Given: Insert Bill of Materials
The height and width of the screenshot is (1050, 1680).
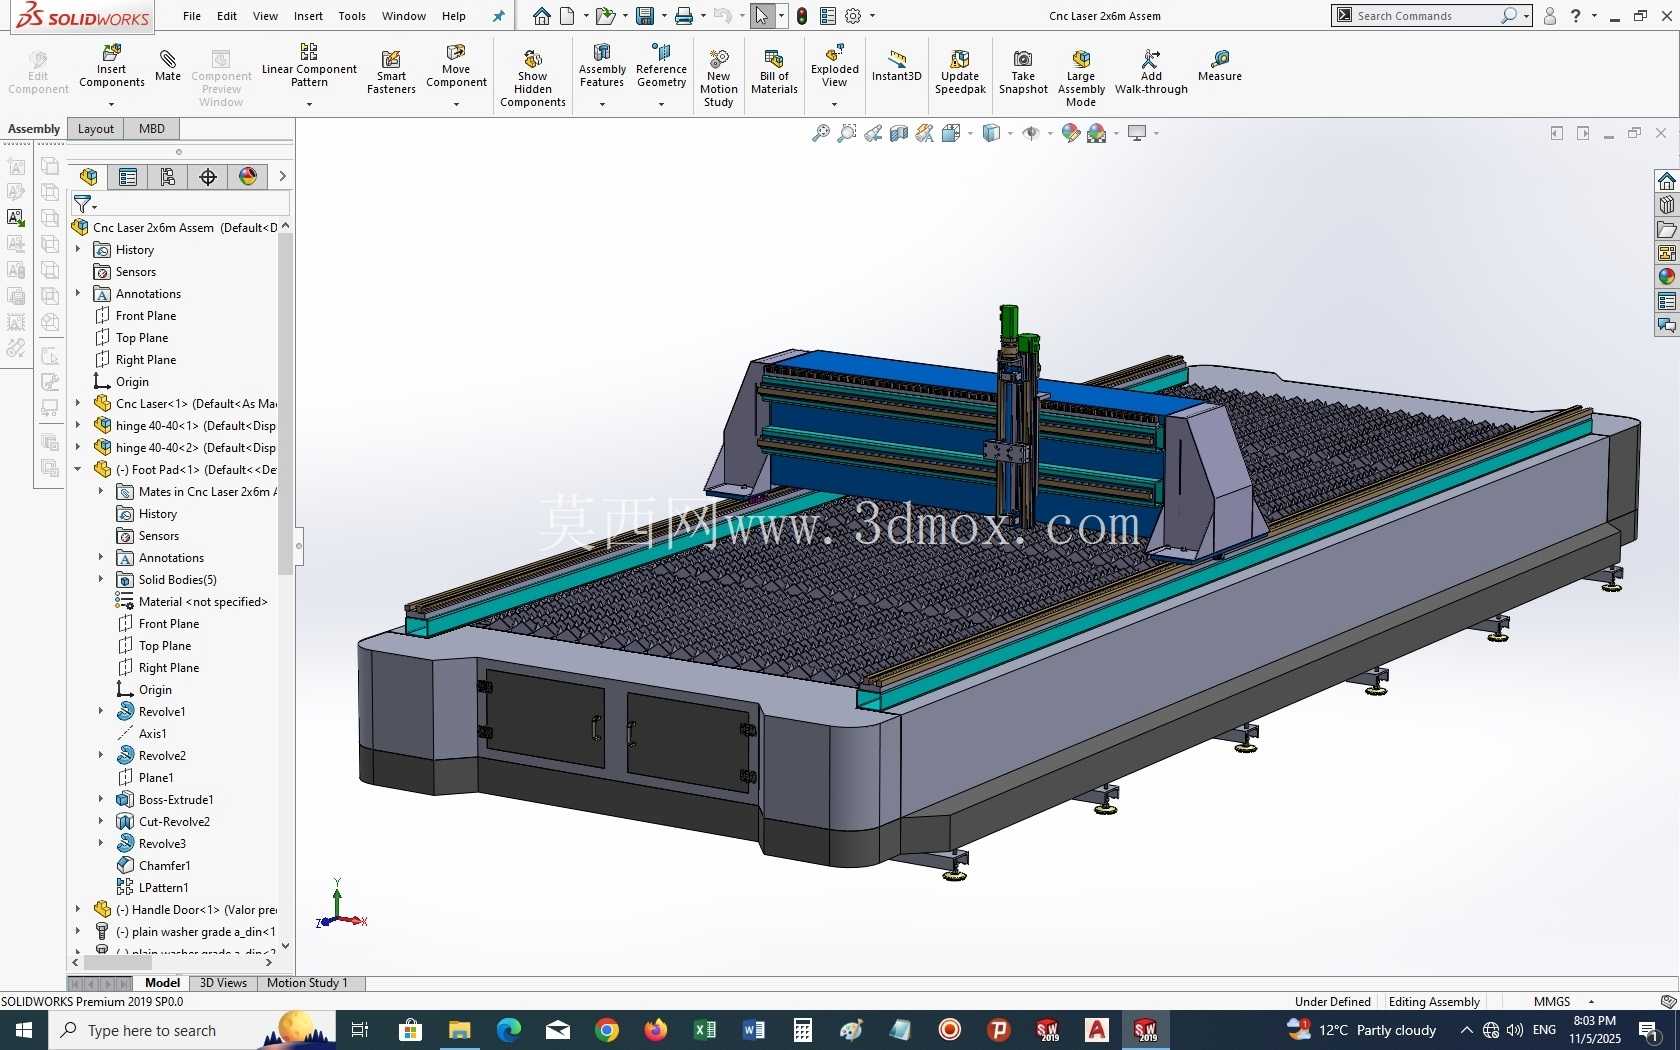Looking at the screenshot, I should click(x=774, y=72).
